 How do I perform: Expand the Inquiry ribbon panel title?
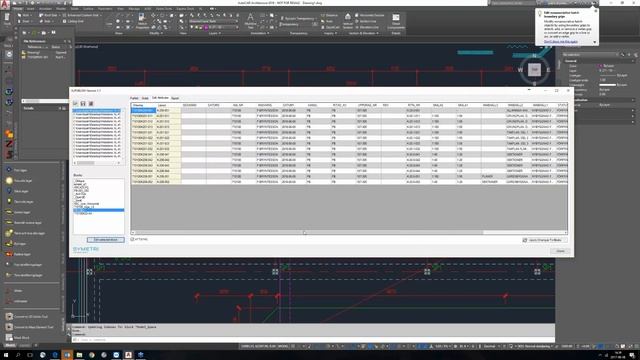(330, 33)
